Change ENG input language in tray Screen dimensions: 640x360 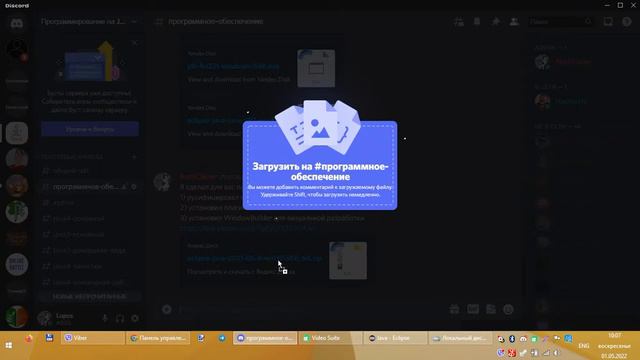coord(584,346)
